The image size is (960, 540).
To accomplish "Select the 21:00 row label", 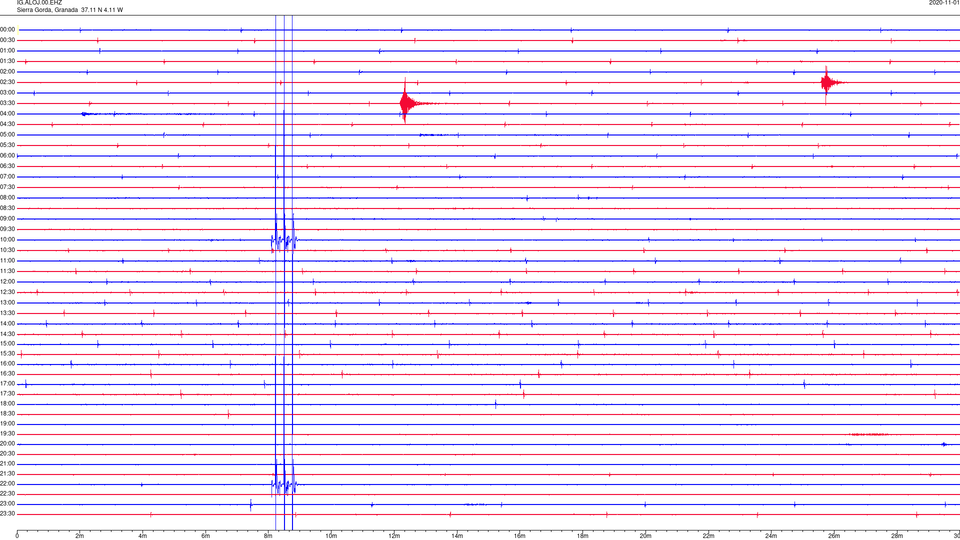I will (7, 464).
